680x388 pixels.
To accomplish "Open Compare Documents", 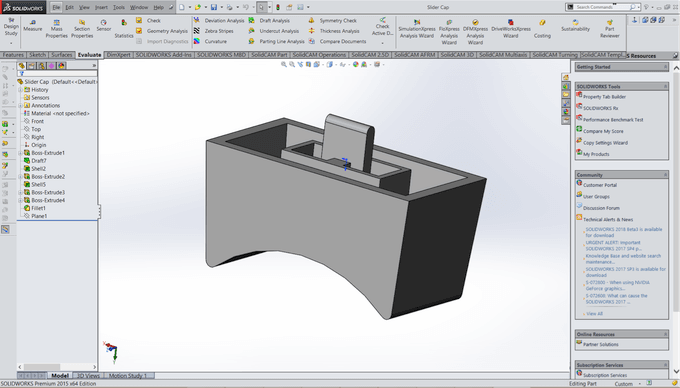I will point(337,41).
